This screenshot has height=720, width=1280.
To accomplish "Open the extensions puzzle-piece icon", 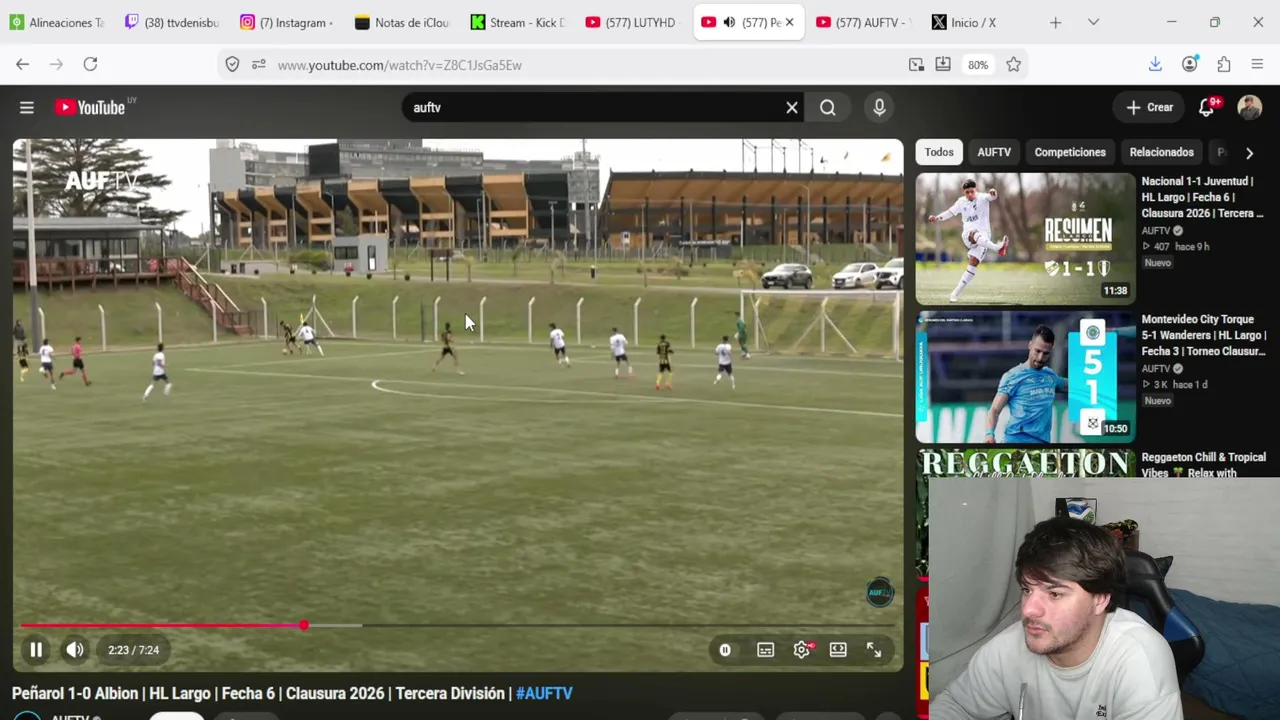I will pos(1223,64).
